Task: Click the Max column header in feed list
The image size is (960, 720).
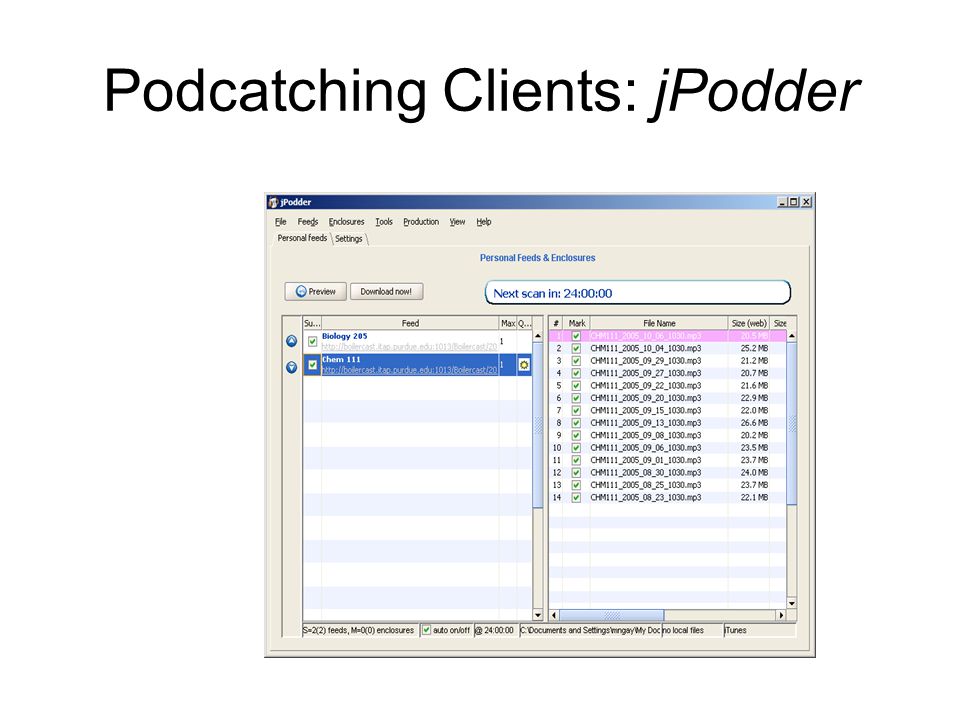Action: tap(508, 323)
